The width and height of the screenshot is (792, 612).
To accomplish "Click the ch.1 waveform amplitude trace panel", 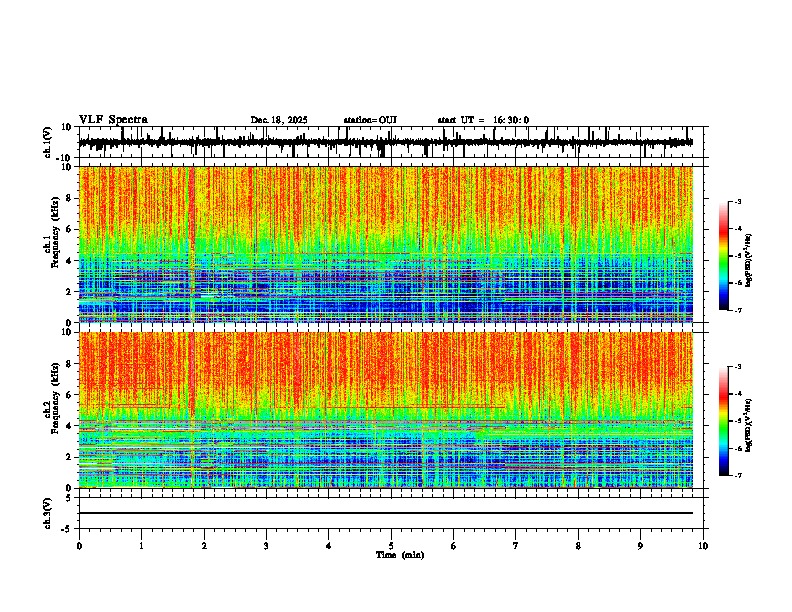I will (x=391, y=142).
